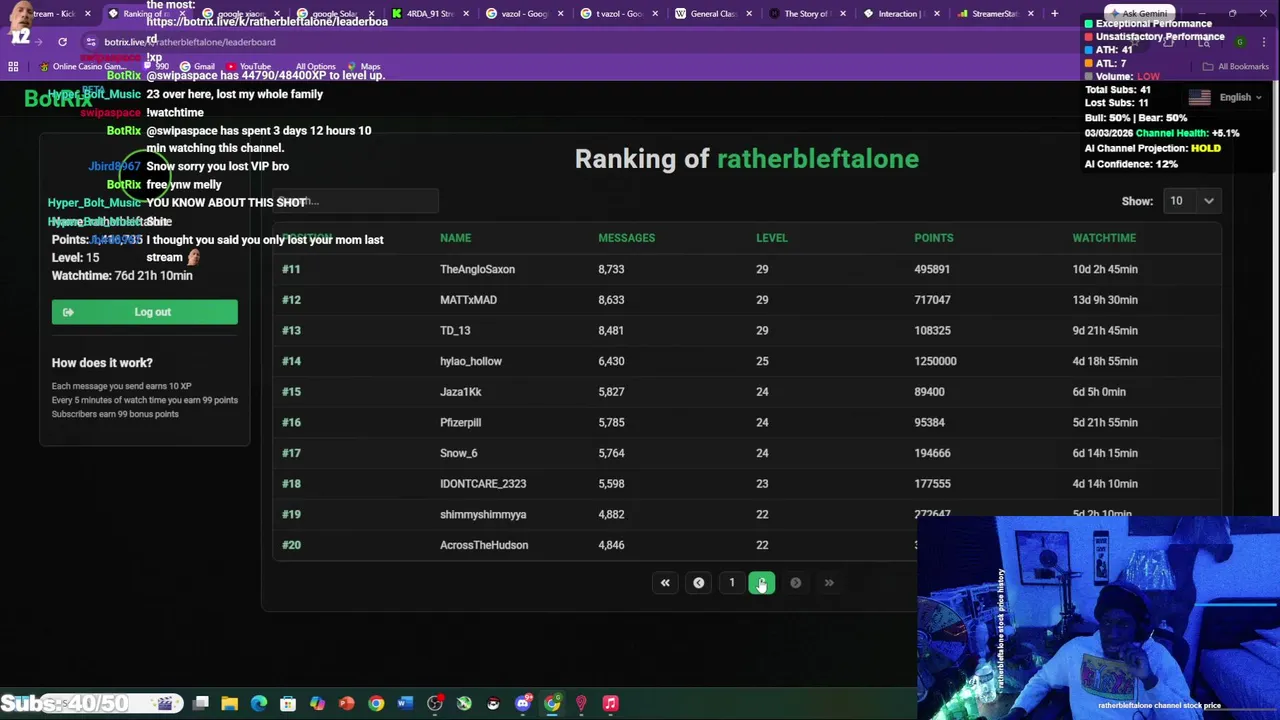Open the Music app from the taskbar
Viewport: 1280px width, 720px height.
tap(610, 704)
